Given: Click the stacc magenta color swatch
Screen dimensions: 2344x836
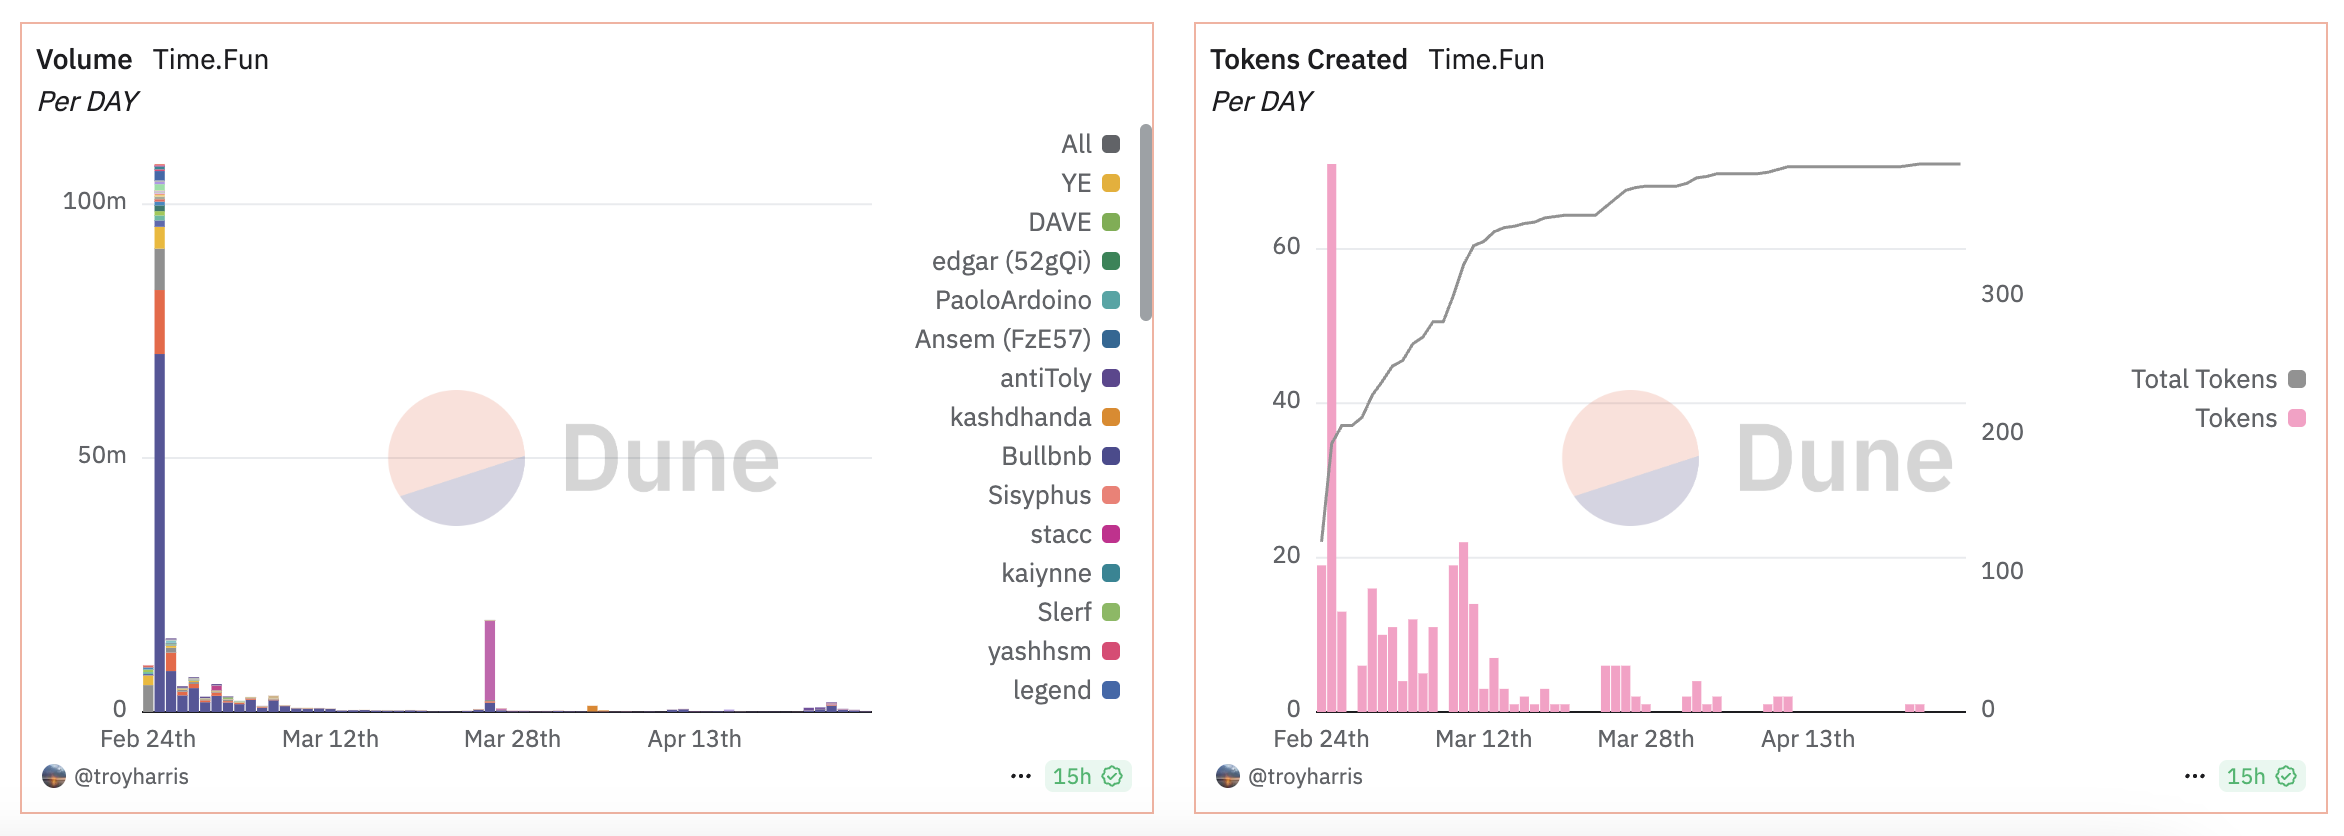Looking at the screenshot, I should click(1111, 534).
